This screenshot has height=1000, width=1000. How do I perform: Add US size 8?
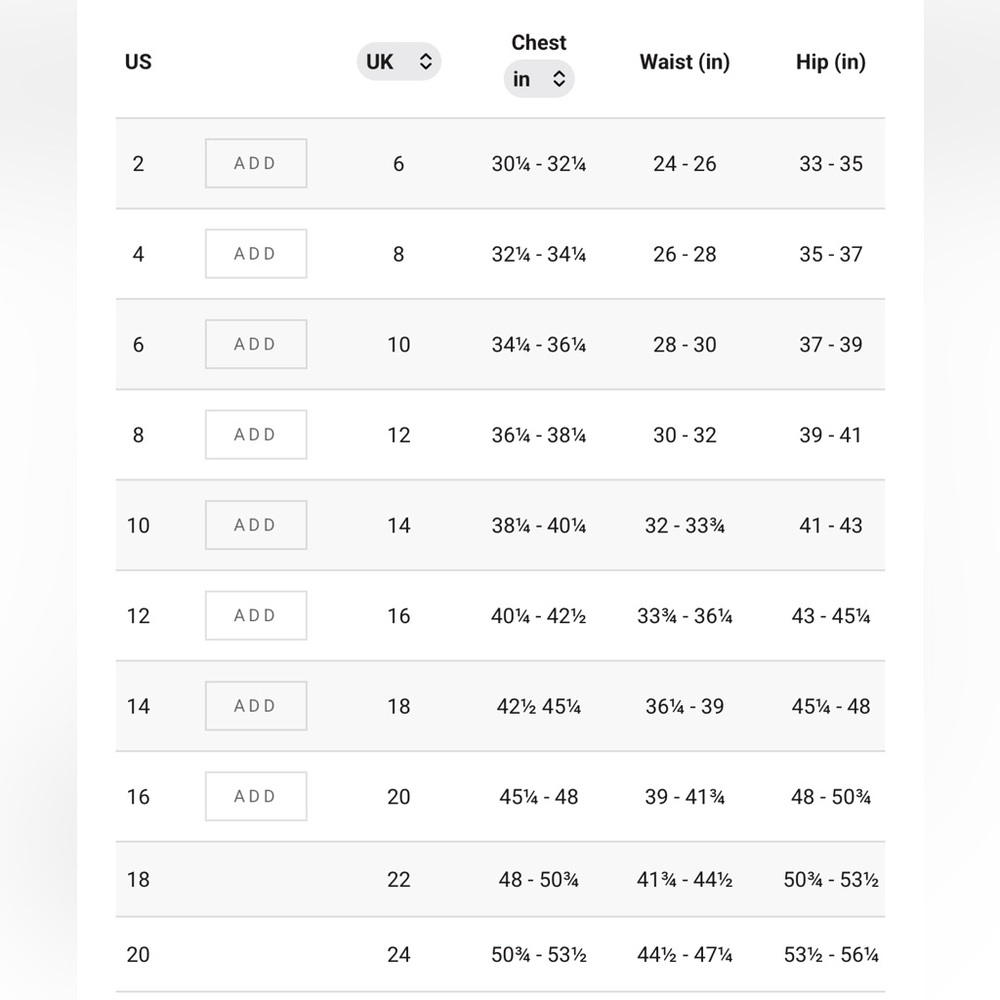click(x=256, y=435)
